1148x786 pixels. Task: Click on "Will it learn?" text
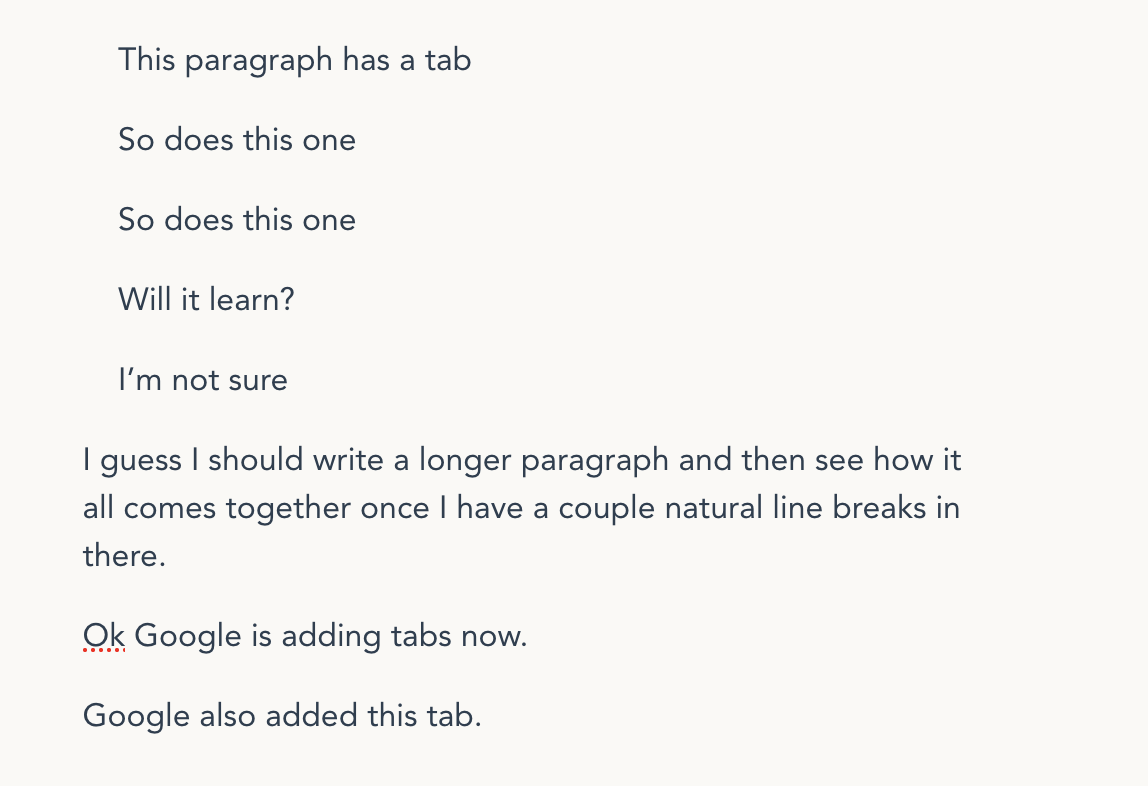pos(206,299)
